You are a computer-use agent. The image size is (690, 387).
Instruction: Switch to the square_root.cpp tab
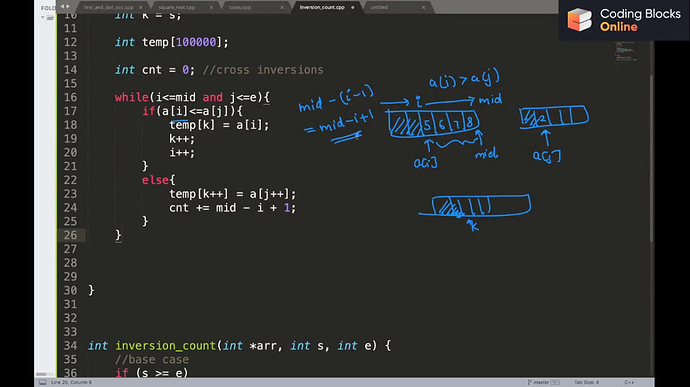(176, 7)
